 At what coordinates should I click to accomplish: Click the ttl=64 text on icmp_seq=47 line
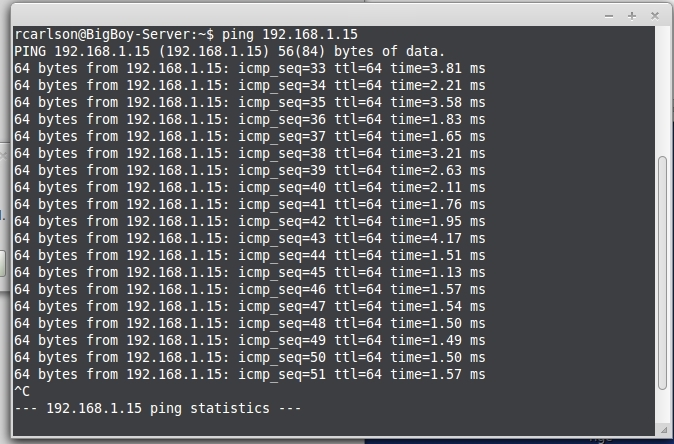click(x=358, y=306)
